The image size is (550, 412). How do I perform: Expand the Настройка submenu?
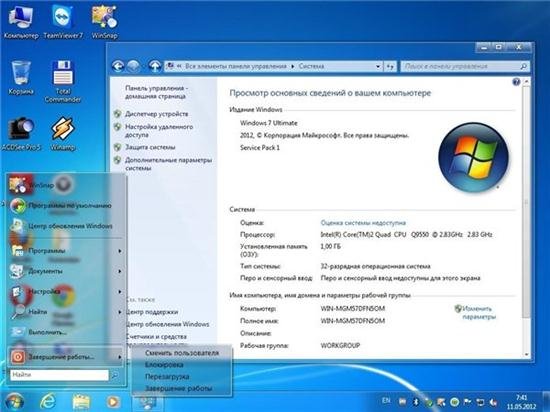click(65, 291)
